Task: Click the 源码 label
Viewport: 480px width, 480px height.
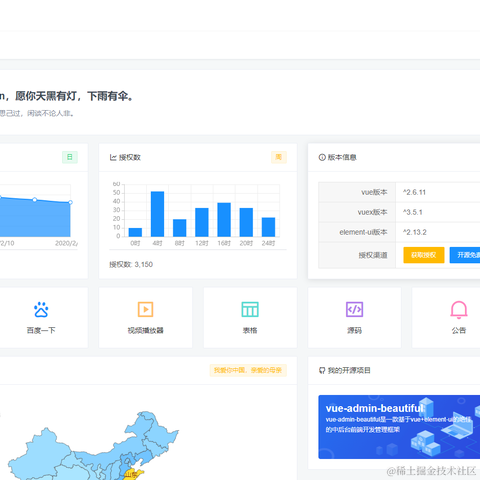Action: pos(354,330)
